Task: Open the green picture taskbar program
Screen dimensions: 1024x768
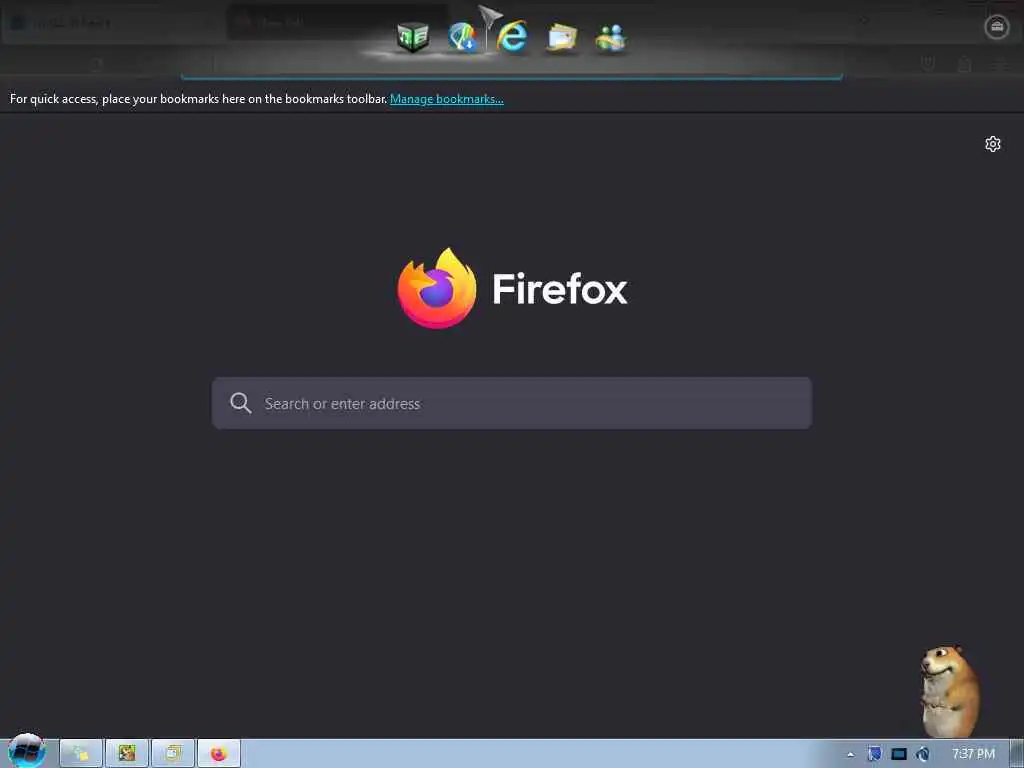Action: click(127, 754)
